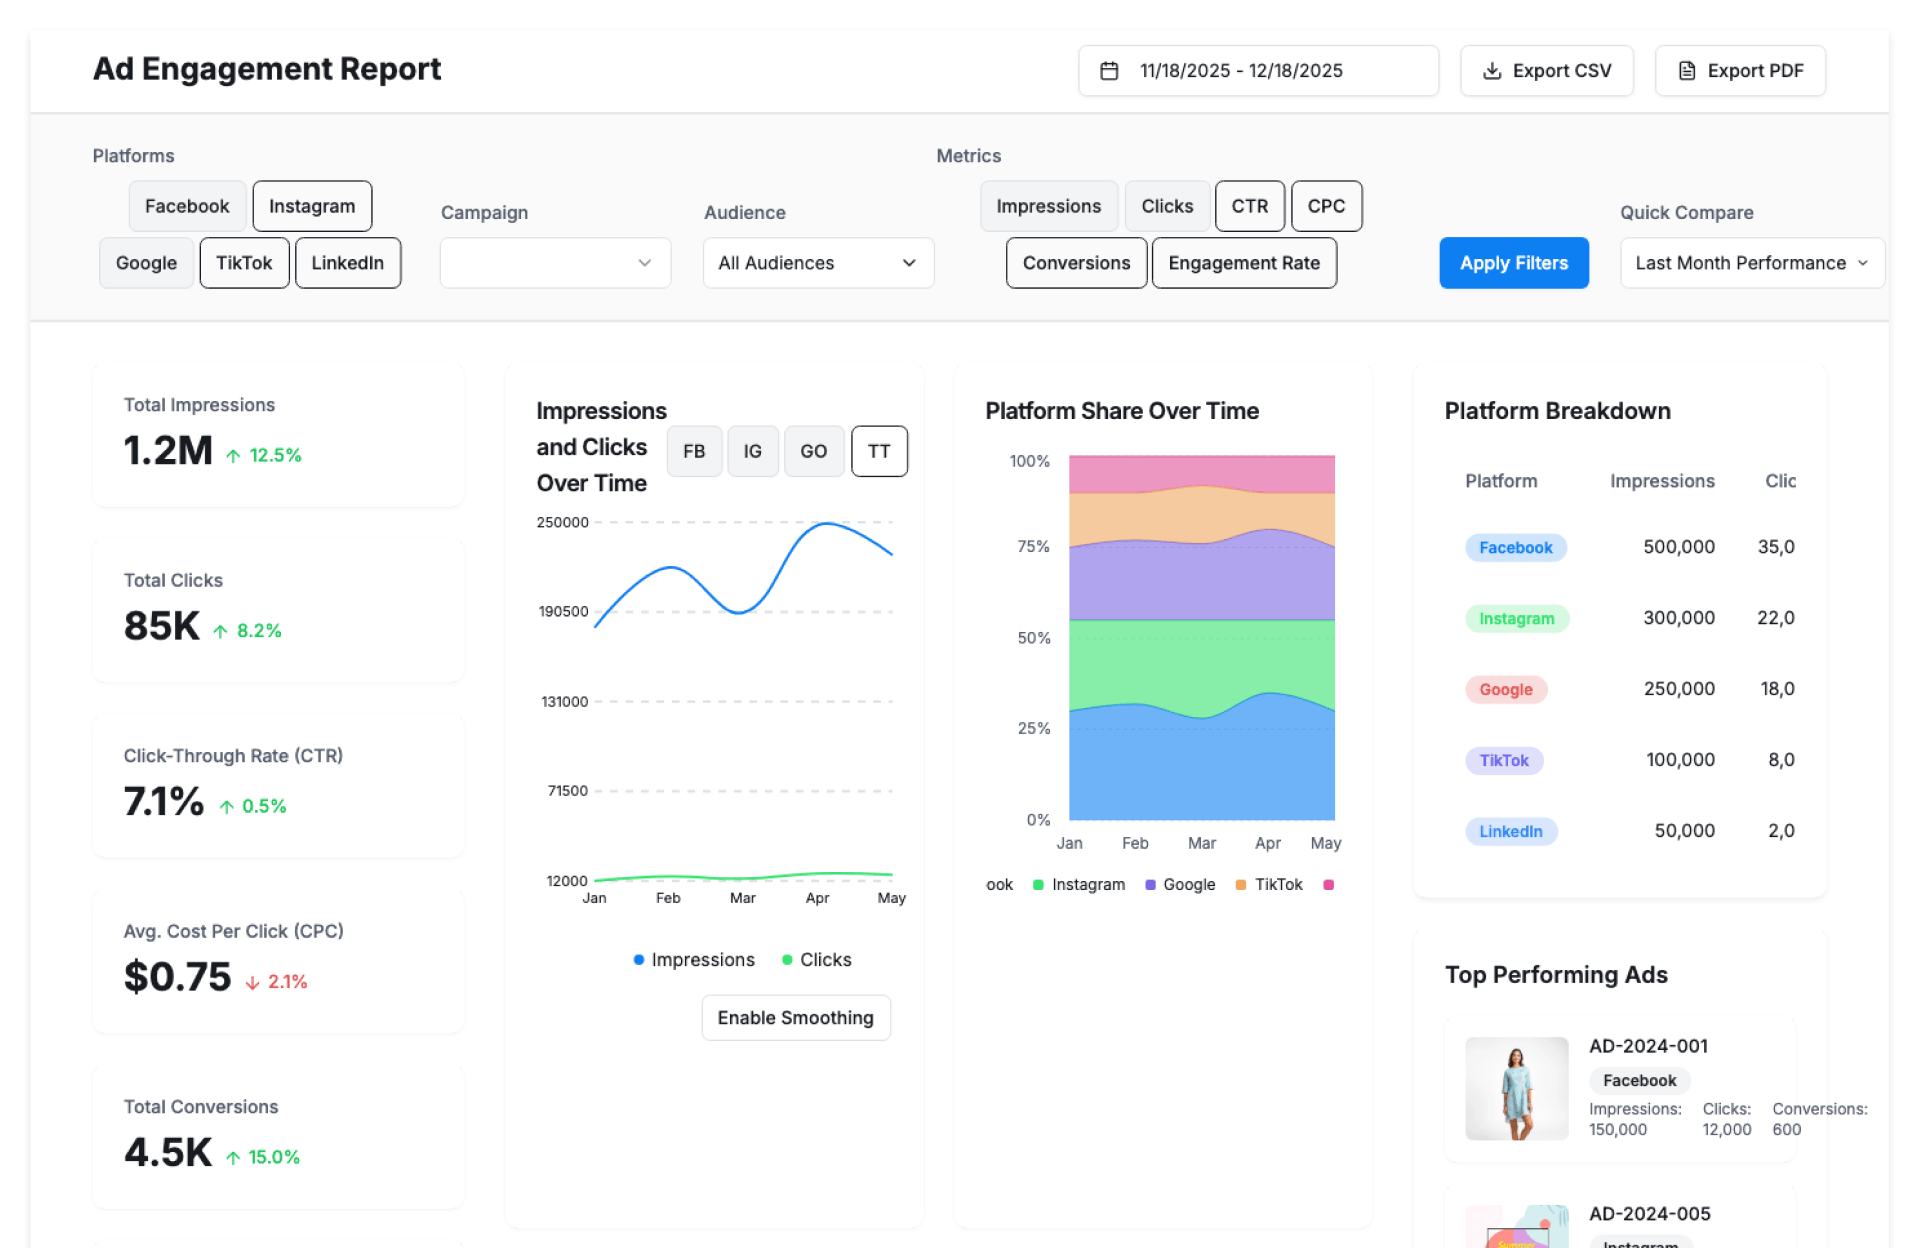
Task: Toggle the Engagement Rate metric
Action: 1243,263
